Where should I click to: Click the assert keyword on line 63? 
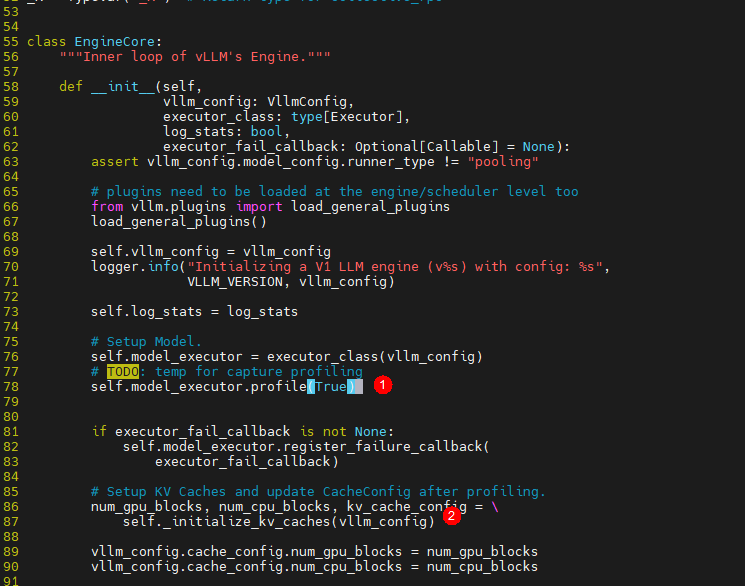click(115, 162)
